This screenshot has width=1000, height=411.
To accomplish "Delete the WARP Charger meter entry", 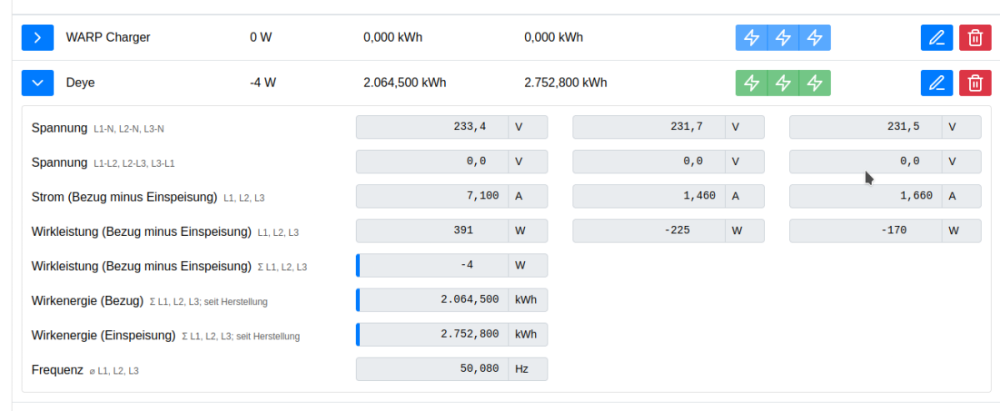I will [x=974, y=38].
